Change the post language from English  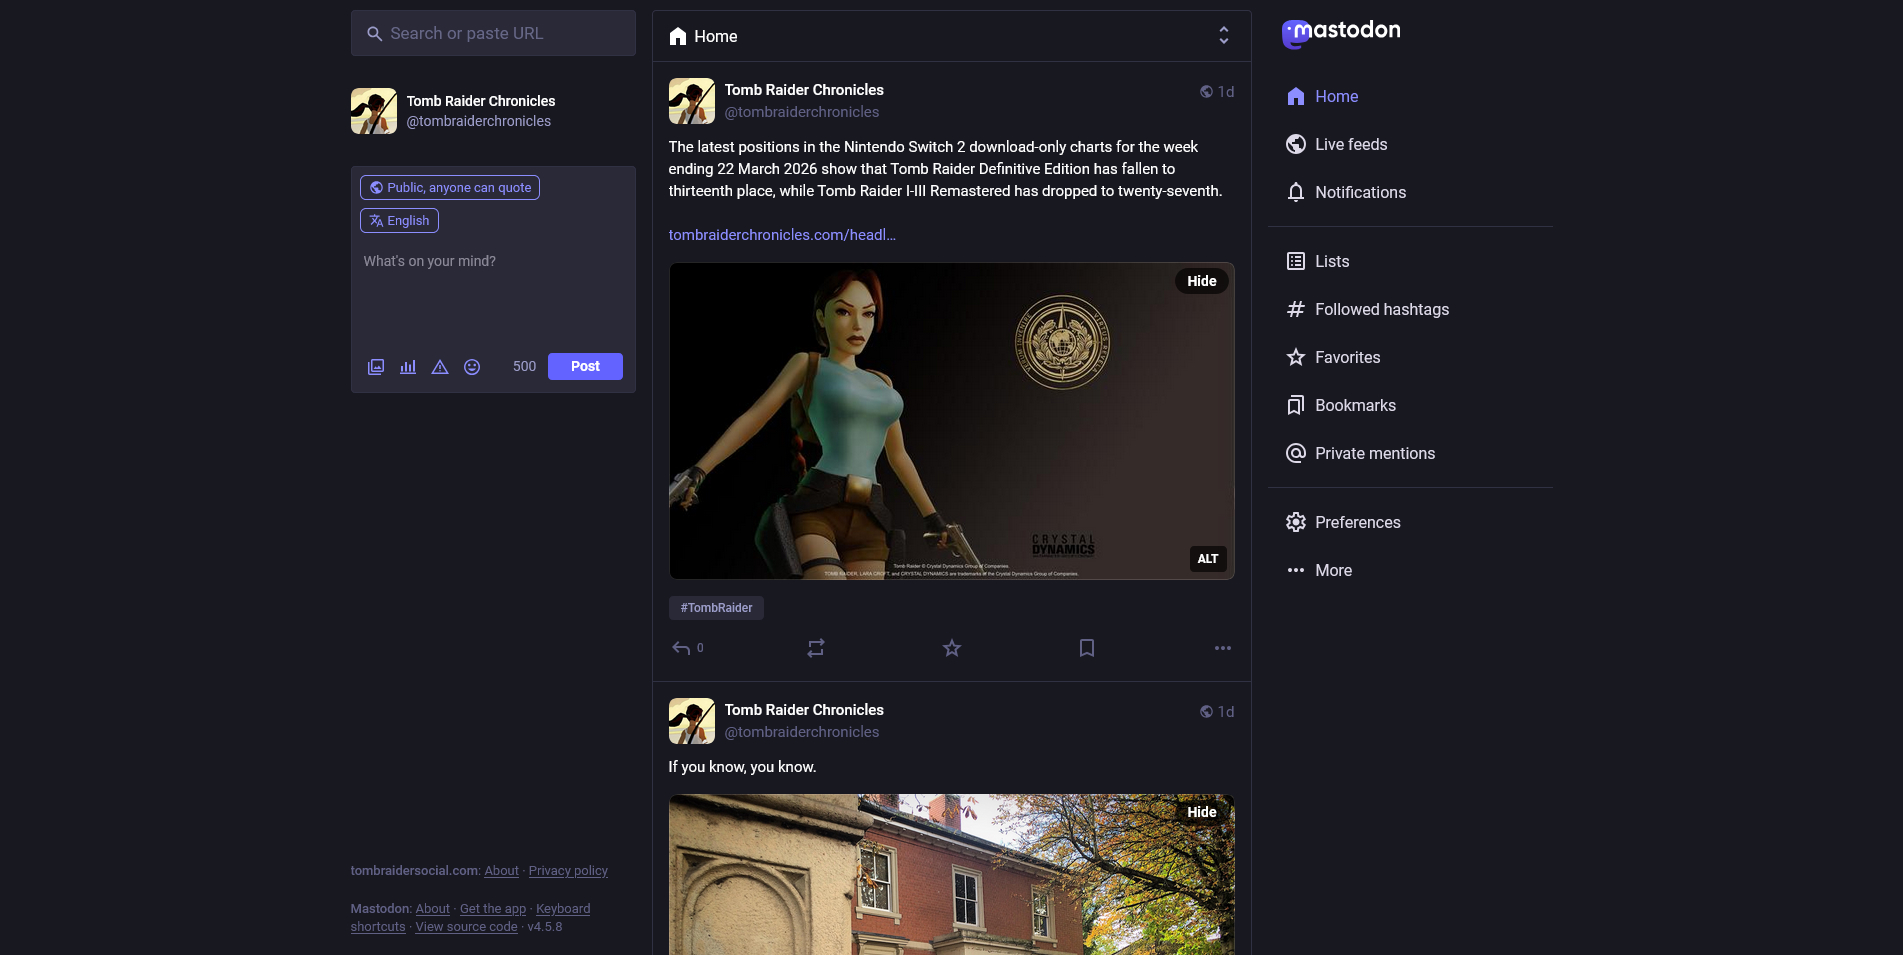coord(399,220)
